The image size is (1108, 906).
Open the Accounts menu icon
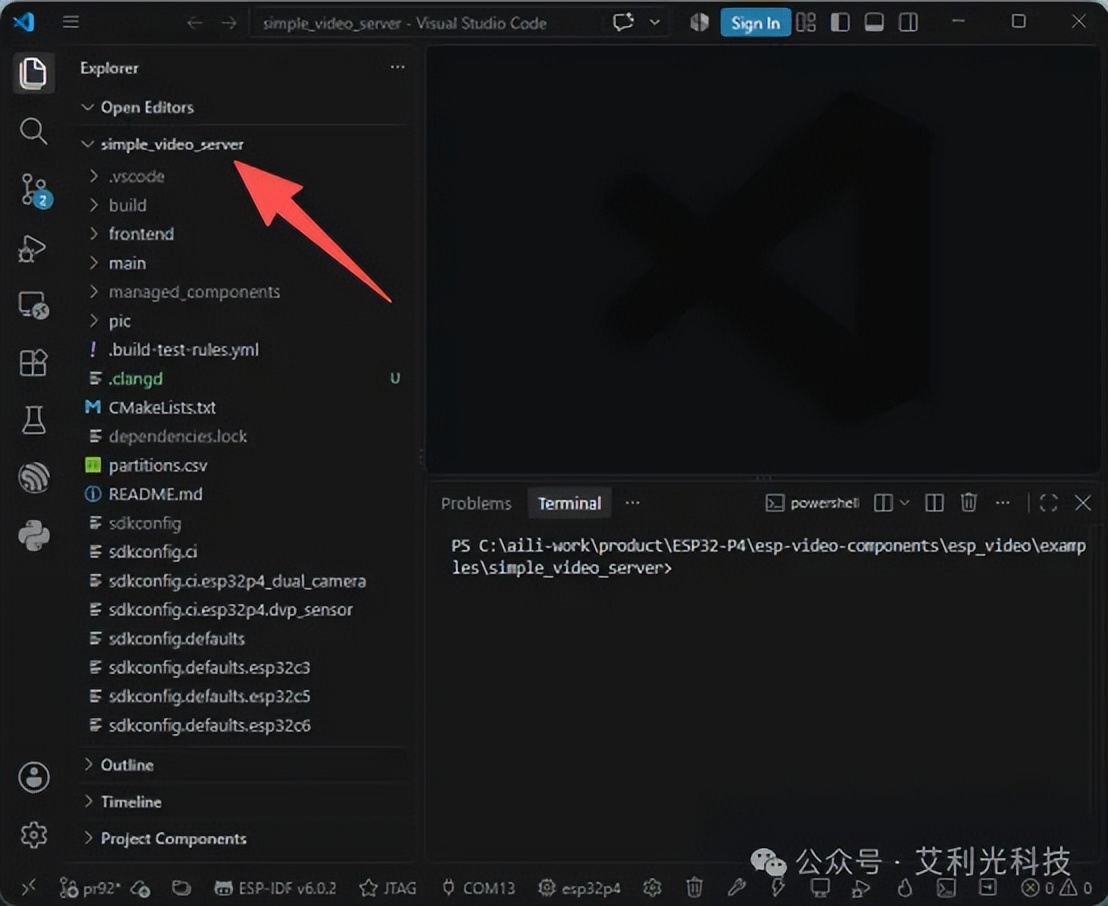34,777
